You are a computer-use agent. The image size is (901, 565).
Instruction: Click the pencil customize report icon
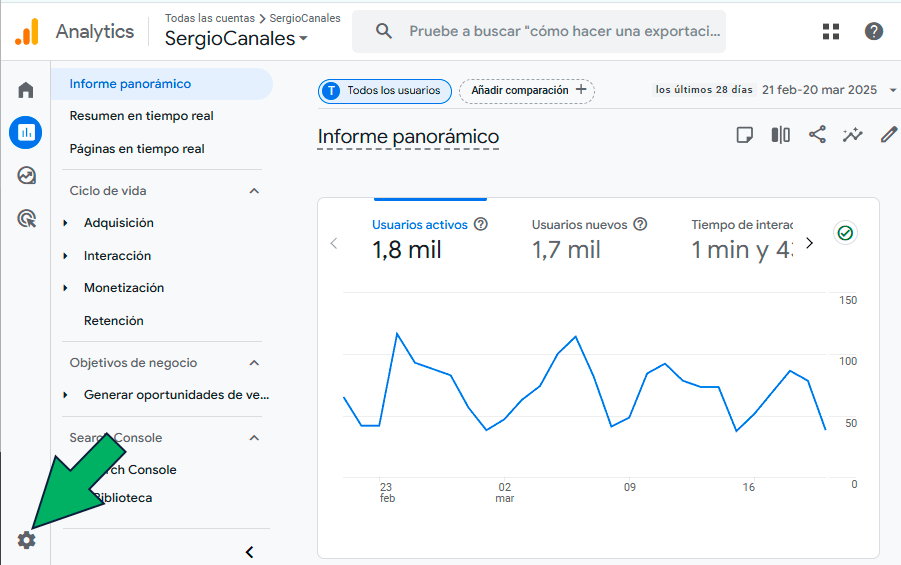pyautogui.click(x=888, y=135)
